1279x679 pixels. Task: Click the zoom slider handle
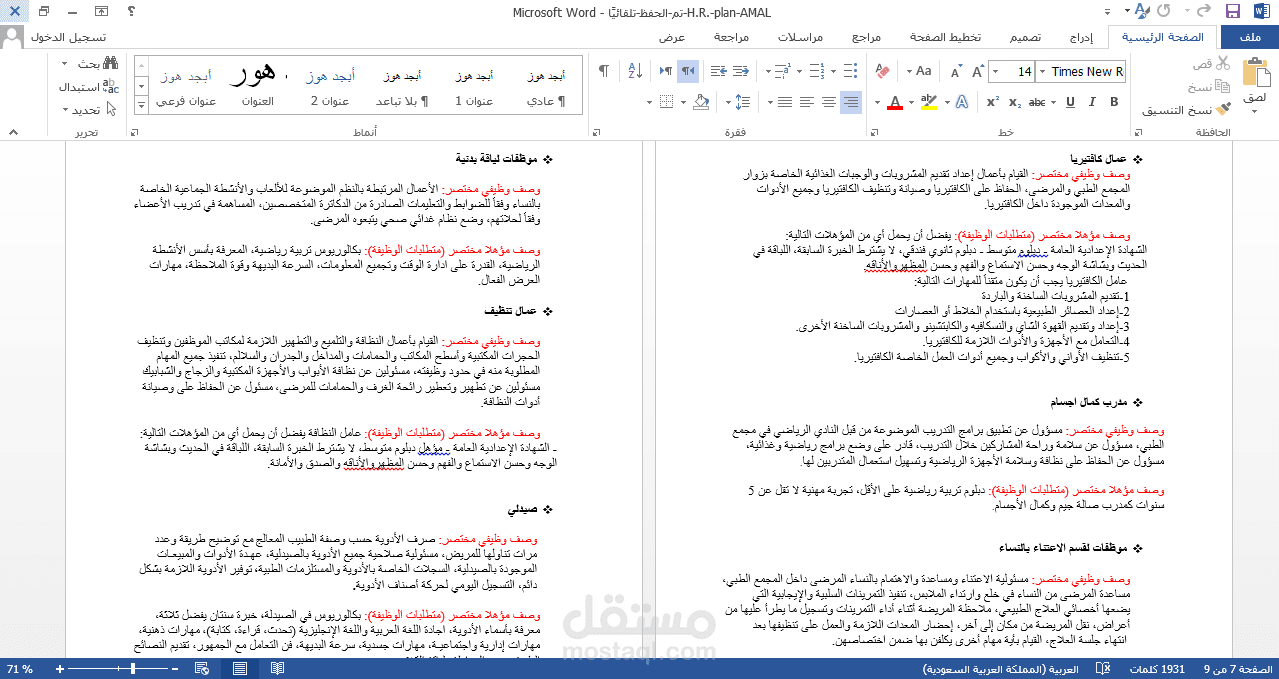[133, 668]
